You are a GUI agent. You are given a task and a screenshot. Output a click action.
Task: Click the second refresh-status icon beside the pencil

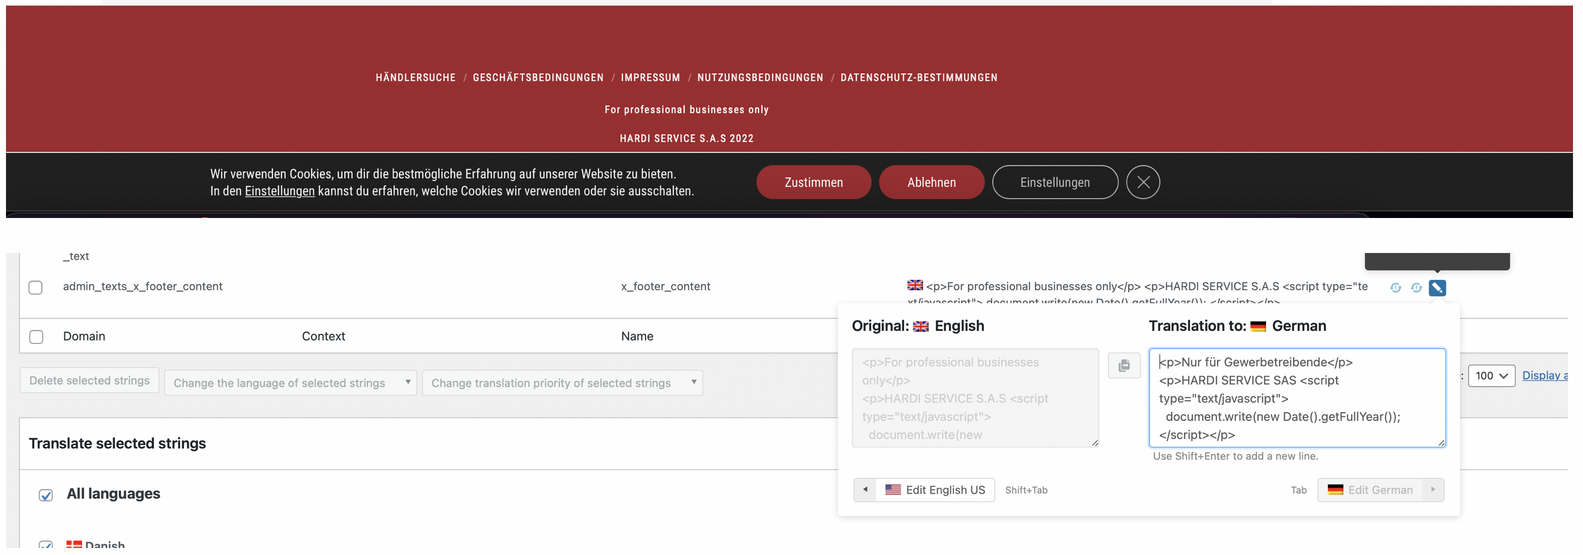point(1416,288)
